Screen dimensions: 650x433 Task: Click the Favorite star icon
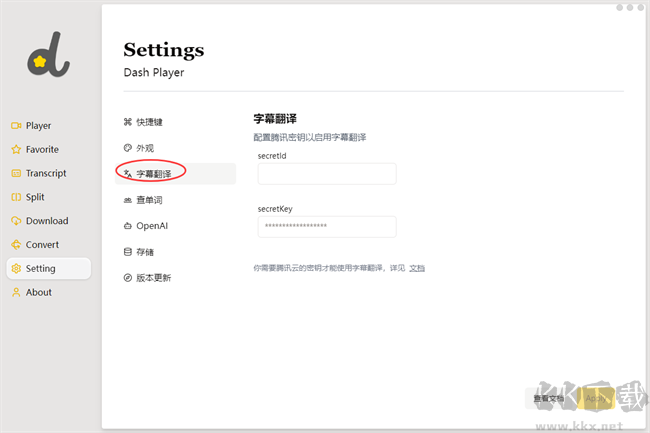coord(16,150)
